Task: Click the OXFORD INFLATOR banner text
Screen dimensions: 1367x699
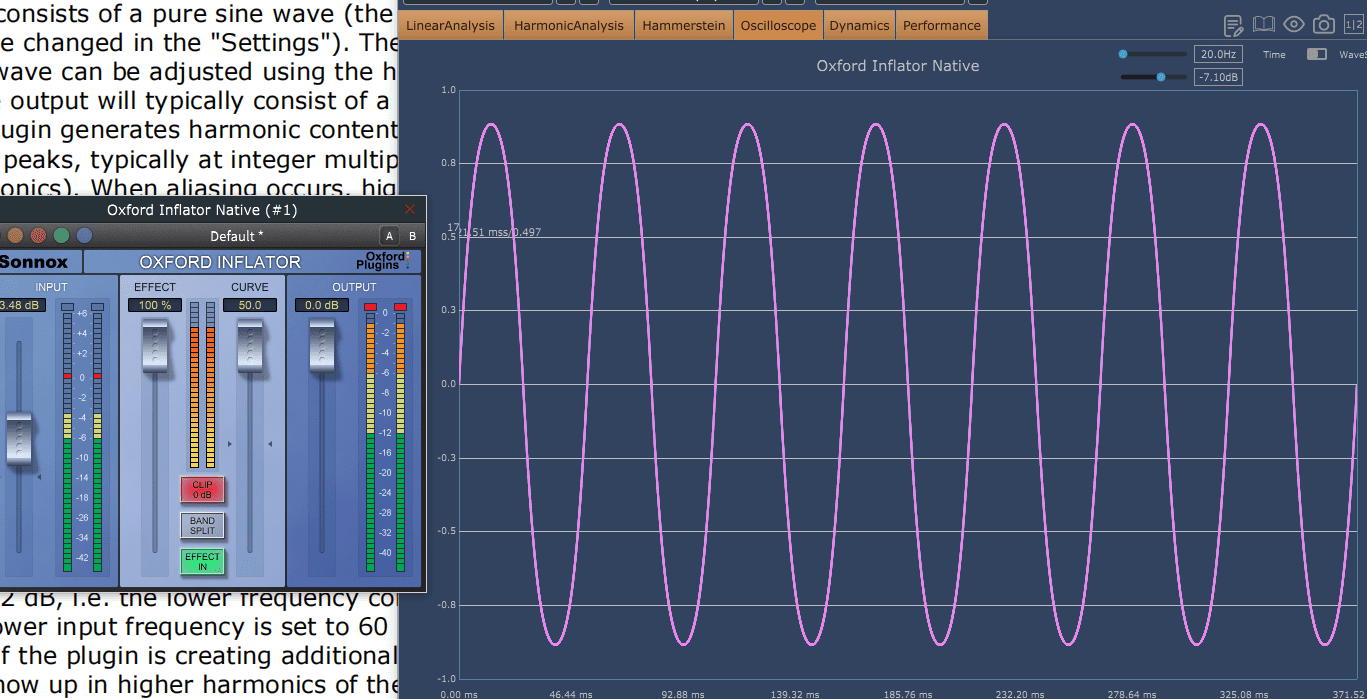Action: click(x=220, y=262)
